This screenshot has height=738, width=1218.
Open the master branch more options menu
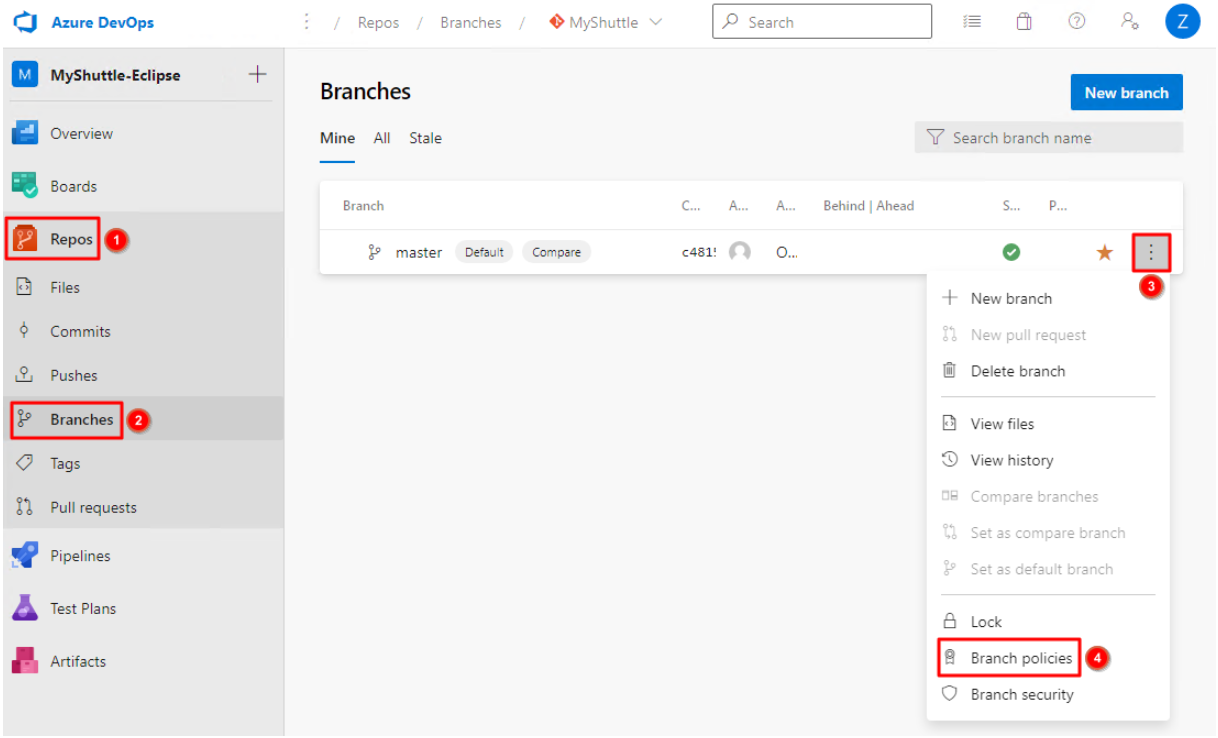click(x=1151, y=252)
